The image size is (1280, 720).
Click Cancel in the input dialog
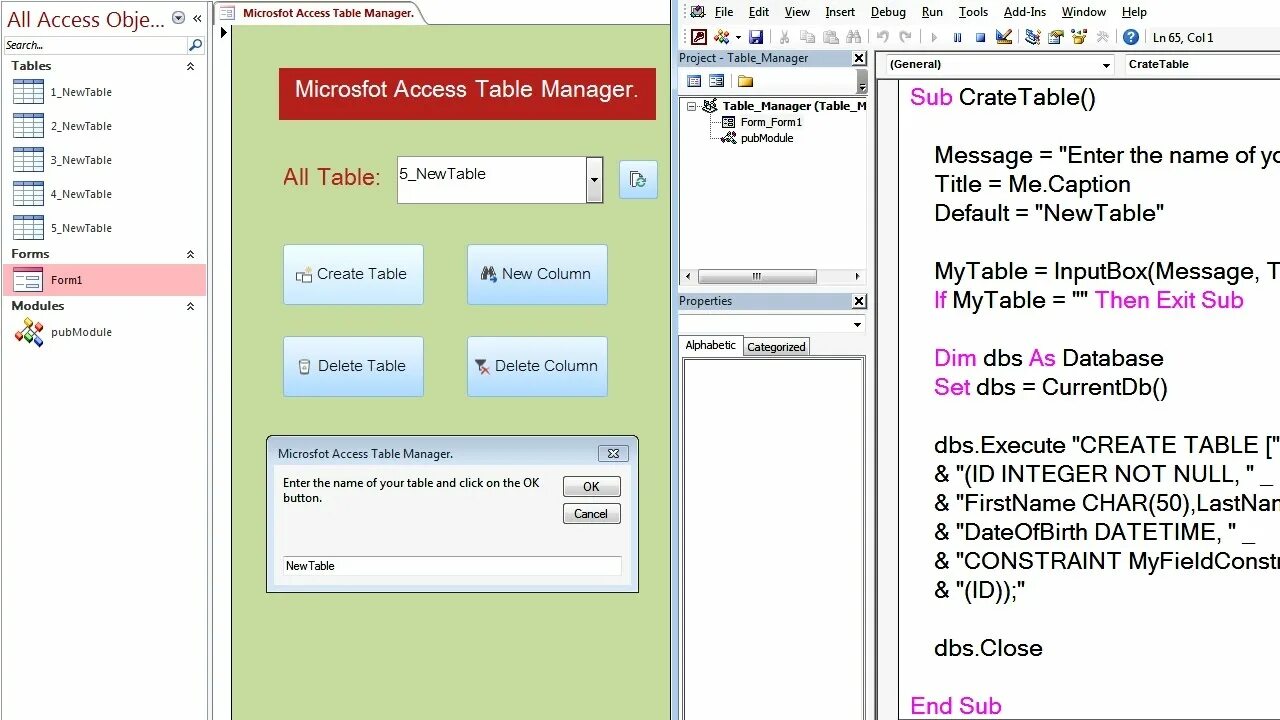[x=591, y=514]
